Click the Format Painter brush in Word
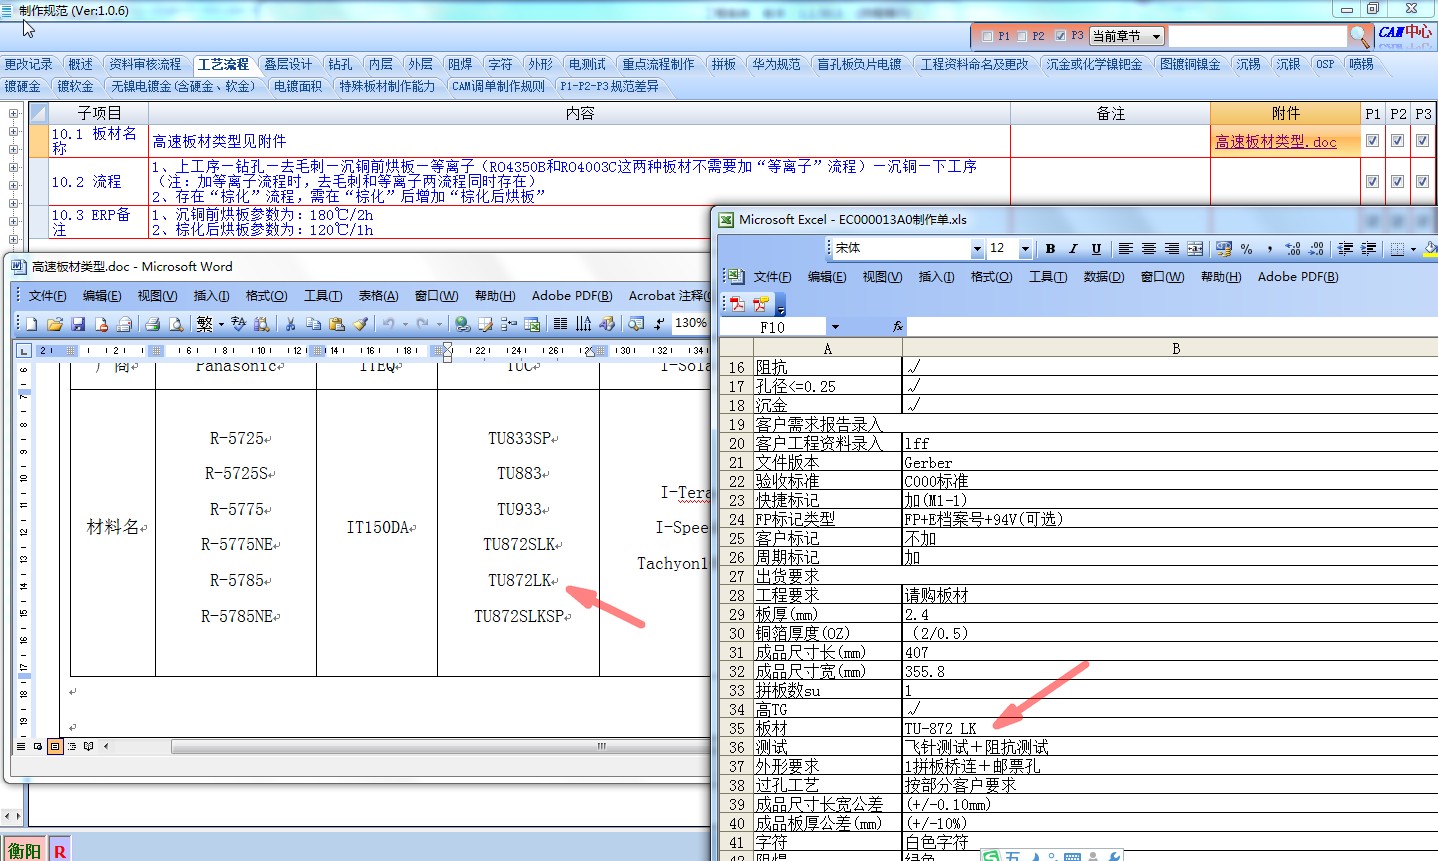Image resolution: width=1438 pixels, height=861 pixels. 360,324
